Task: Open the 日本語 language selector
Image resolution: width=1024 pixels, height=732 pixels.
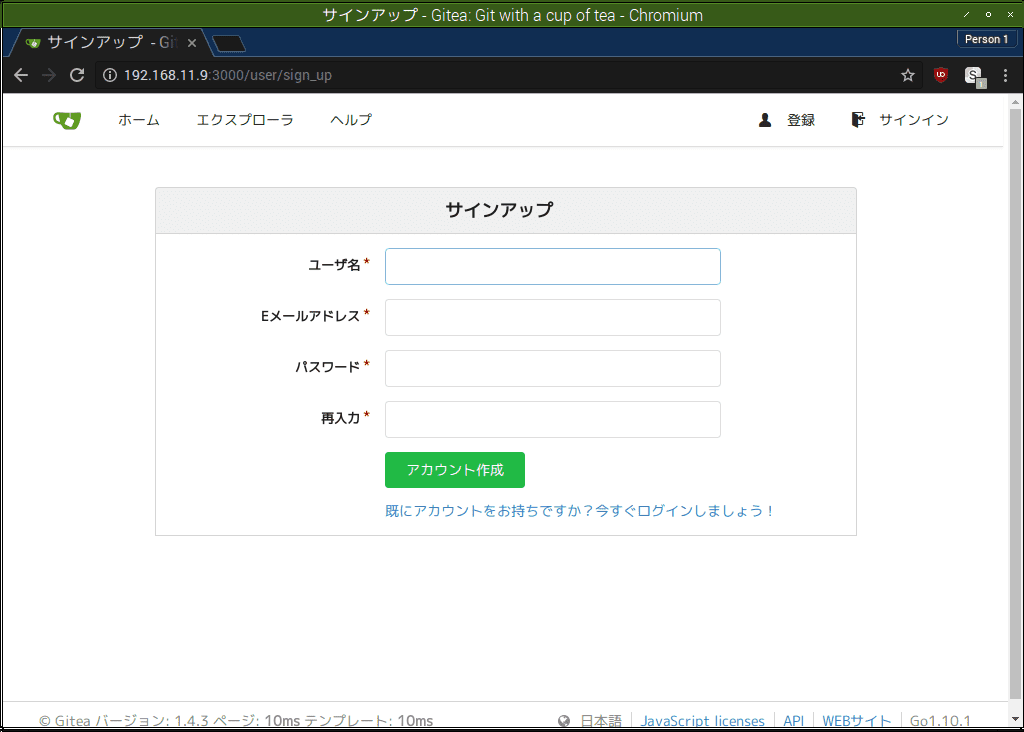Action: pos(600,719)
